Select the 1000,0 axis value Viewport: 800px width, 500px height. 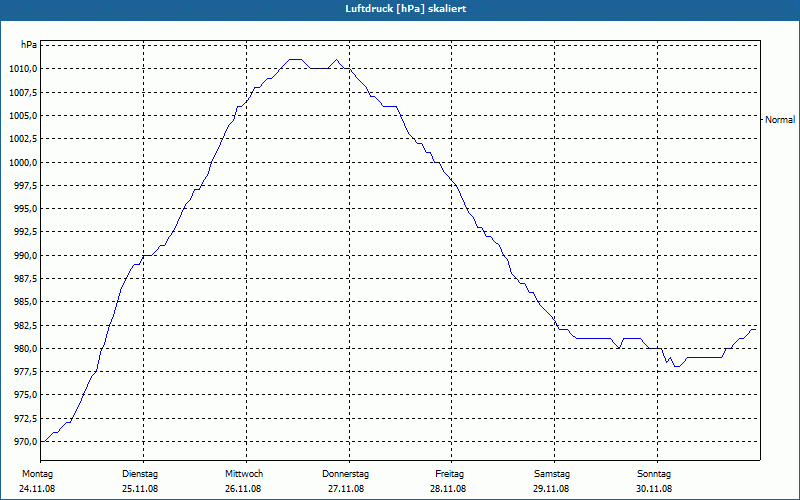point(23,162)
